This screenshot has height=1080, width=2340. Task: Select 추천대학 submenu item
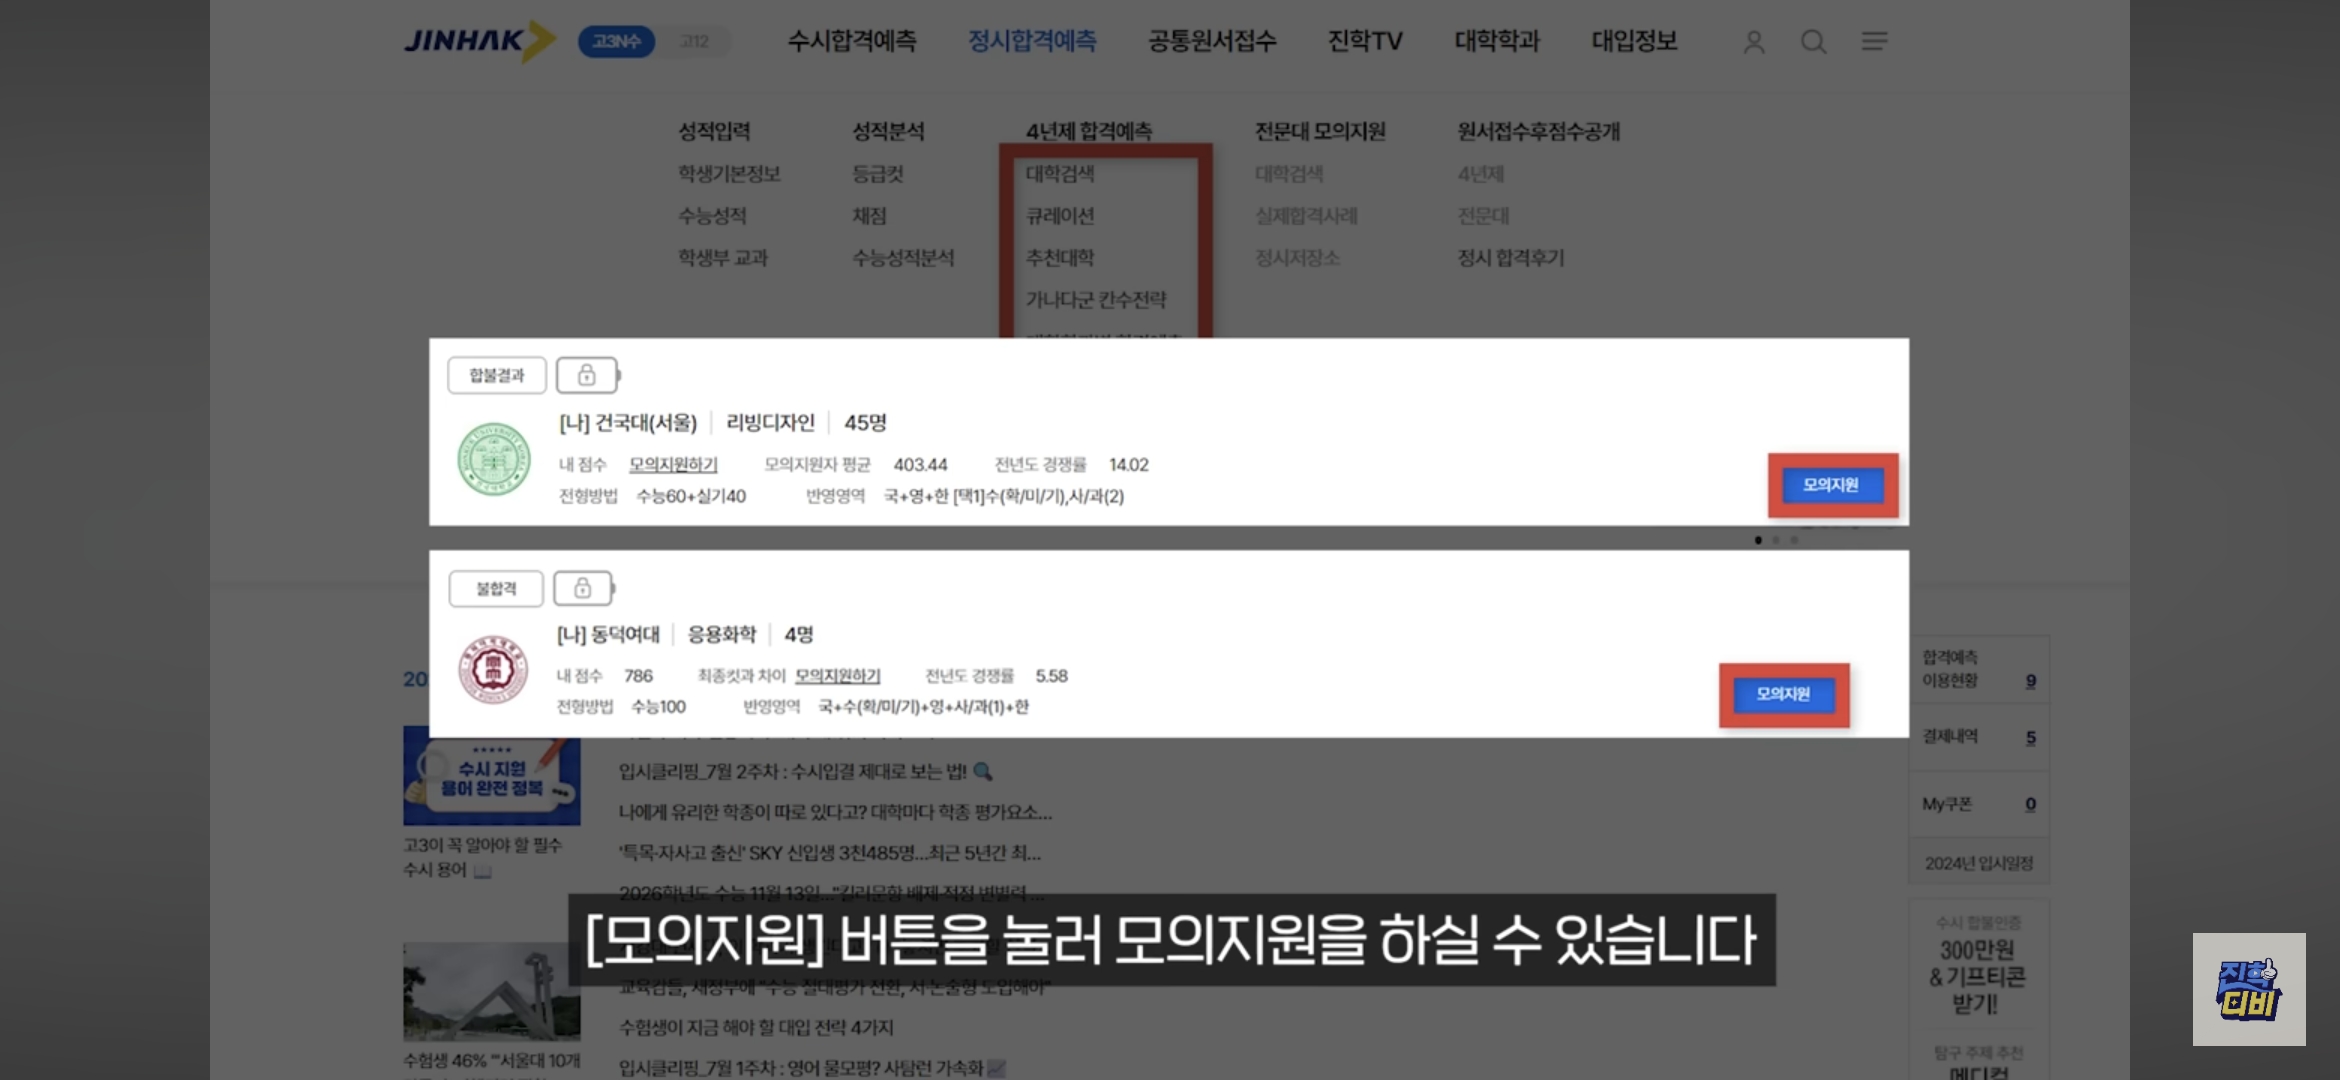pos(1060,258)
